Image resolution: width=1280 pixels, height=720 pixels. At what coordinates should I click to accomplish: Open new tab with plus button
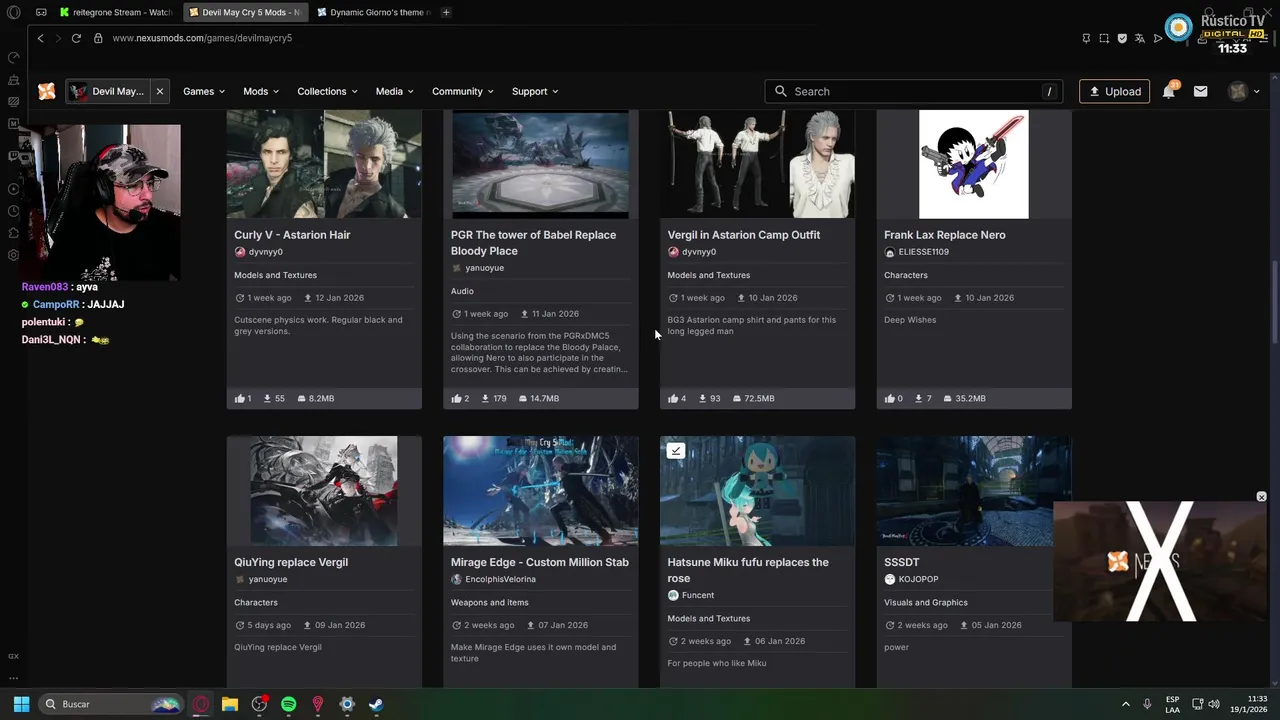coord(446,12)
